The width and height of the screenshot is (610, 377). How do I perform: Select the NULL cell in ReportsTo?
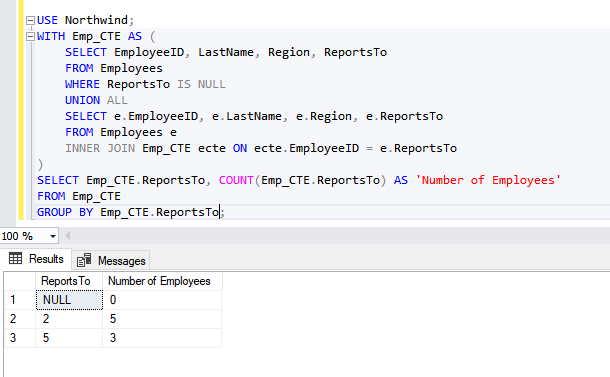tap(69, 300)
